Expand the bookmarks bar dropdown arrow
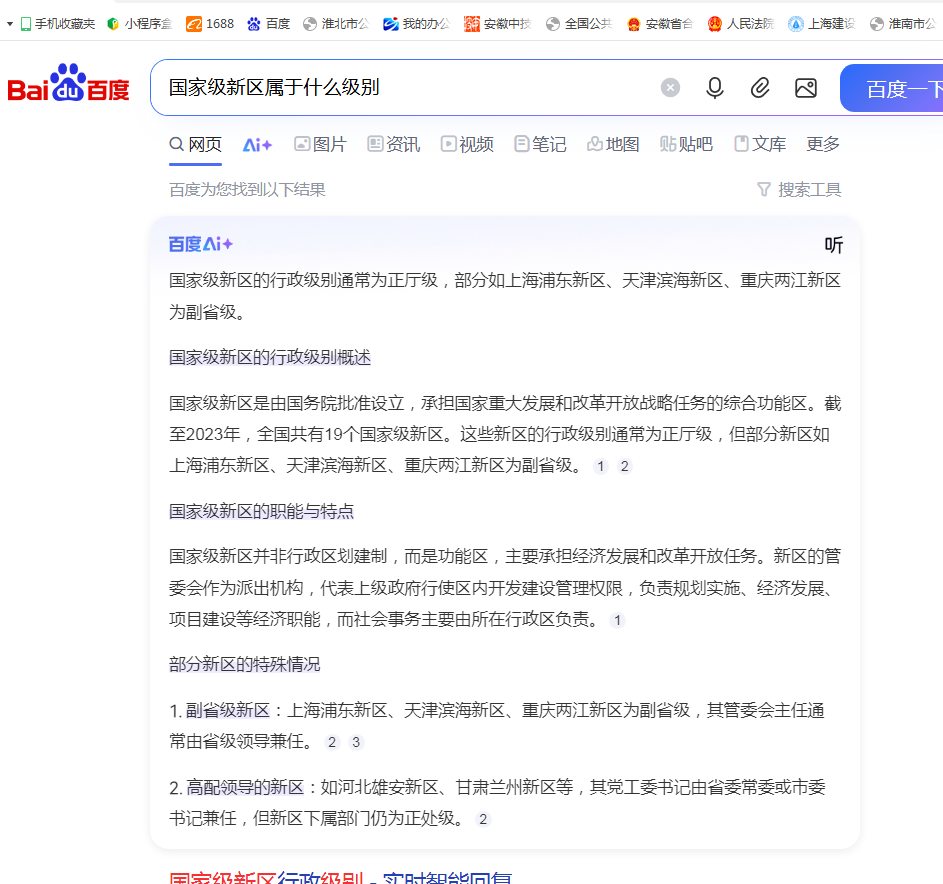Viewport: 943px width, 884px height. tap(10, 23)
